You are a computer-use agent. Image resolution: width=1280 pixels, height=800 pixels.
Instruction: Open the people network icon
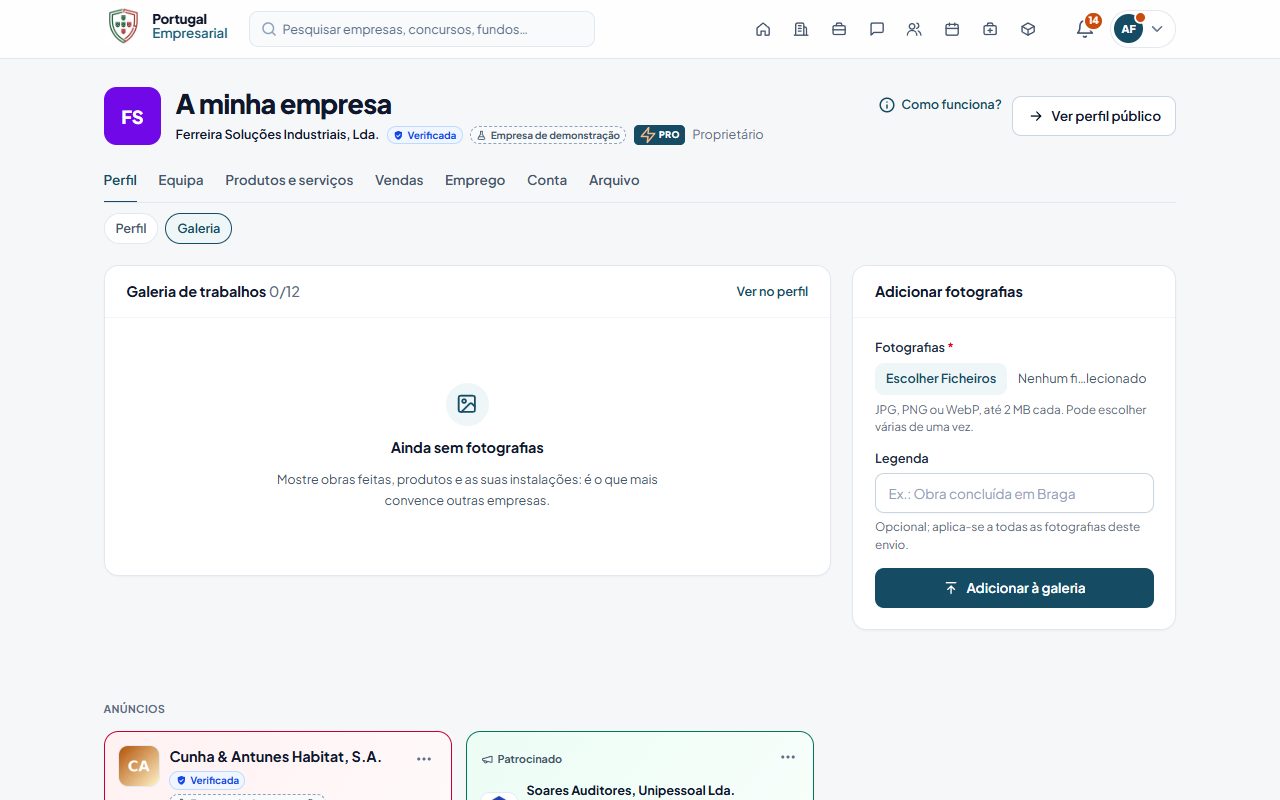coord(914,29)
